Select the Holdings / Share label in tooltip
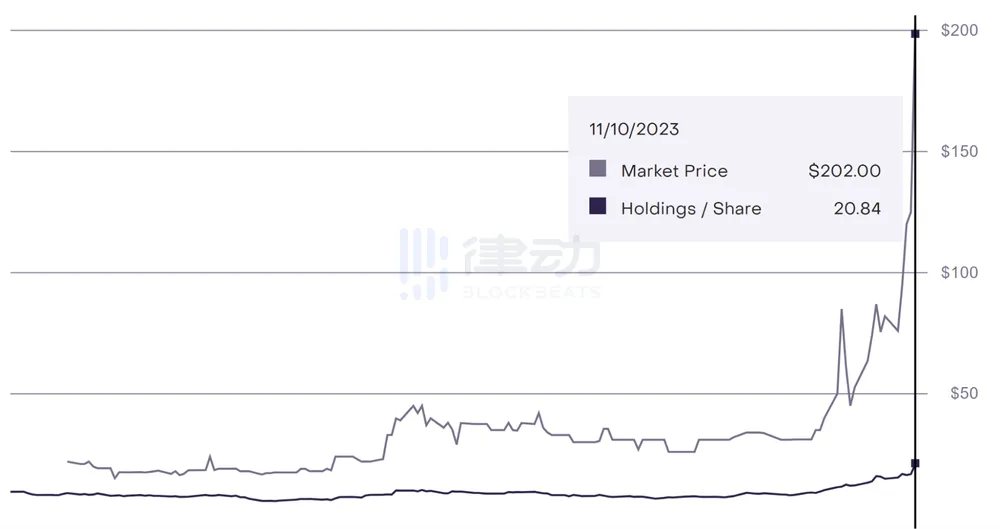Image resolution: width=1000 pixels, height=529 pixels. (x=691, y=209)
